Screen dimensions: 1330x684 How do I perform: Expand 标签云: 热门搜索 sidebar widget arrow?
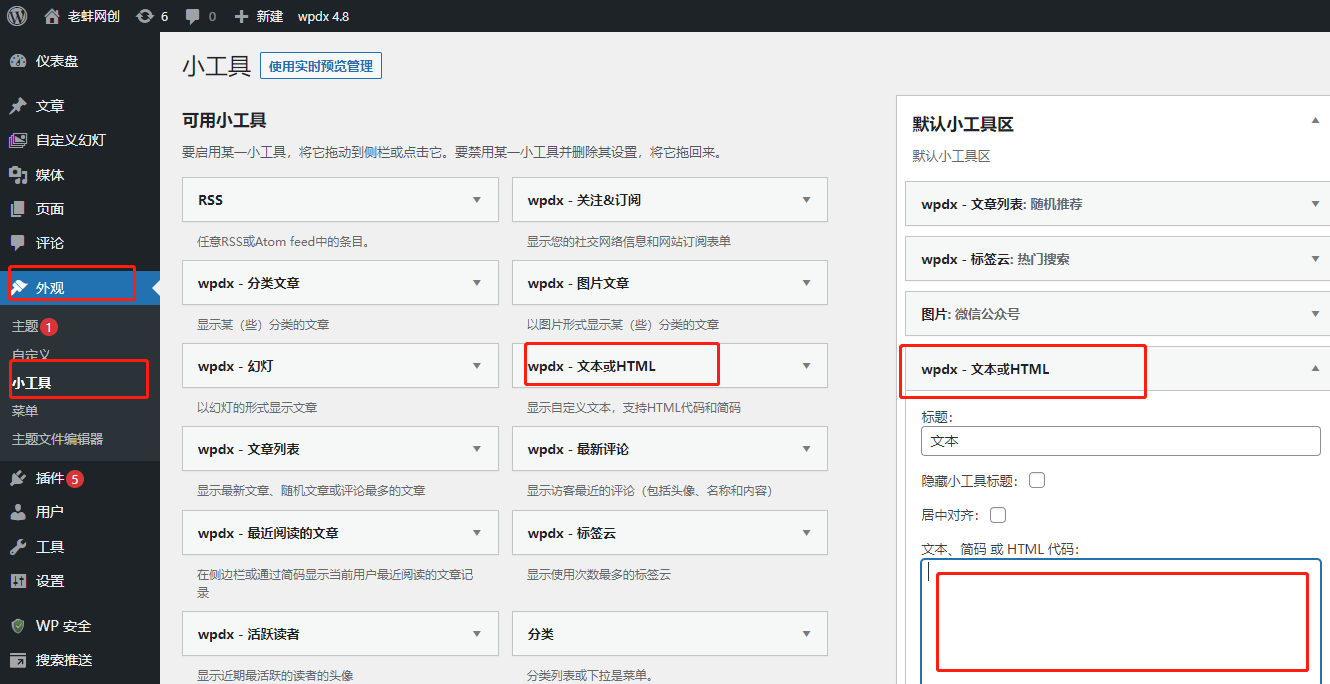1315,259
